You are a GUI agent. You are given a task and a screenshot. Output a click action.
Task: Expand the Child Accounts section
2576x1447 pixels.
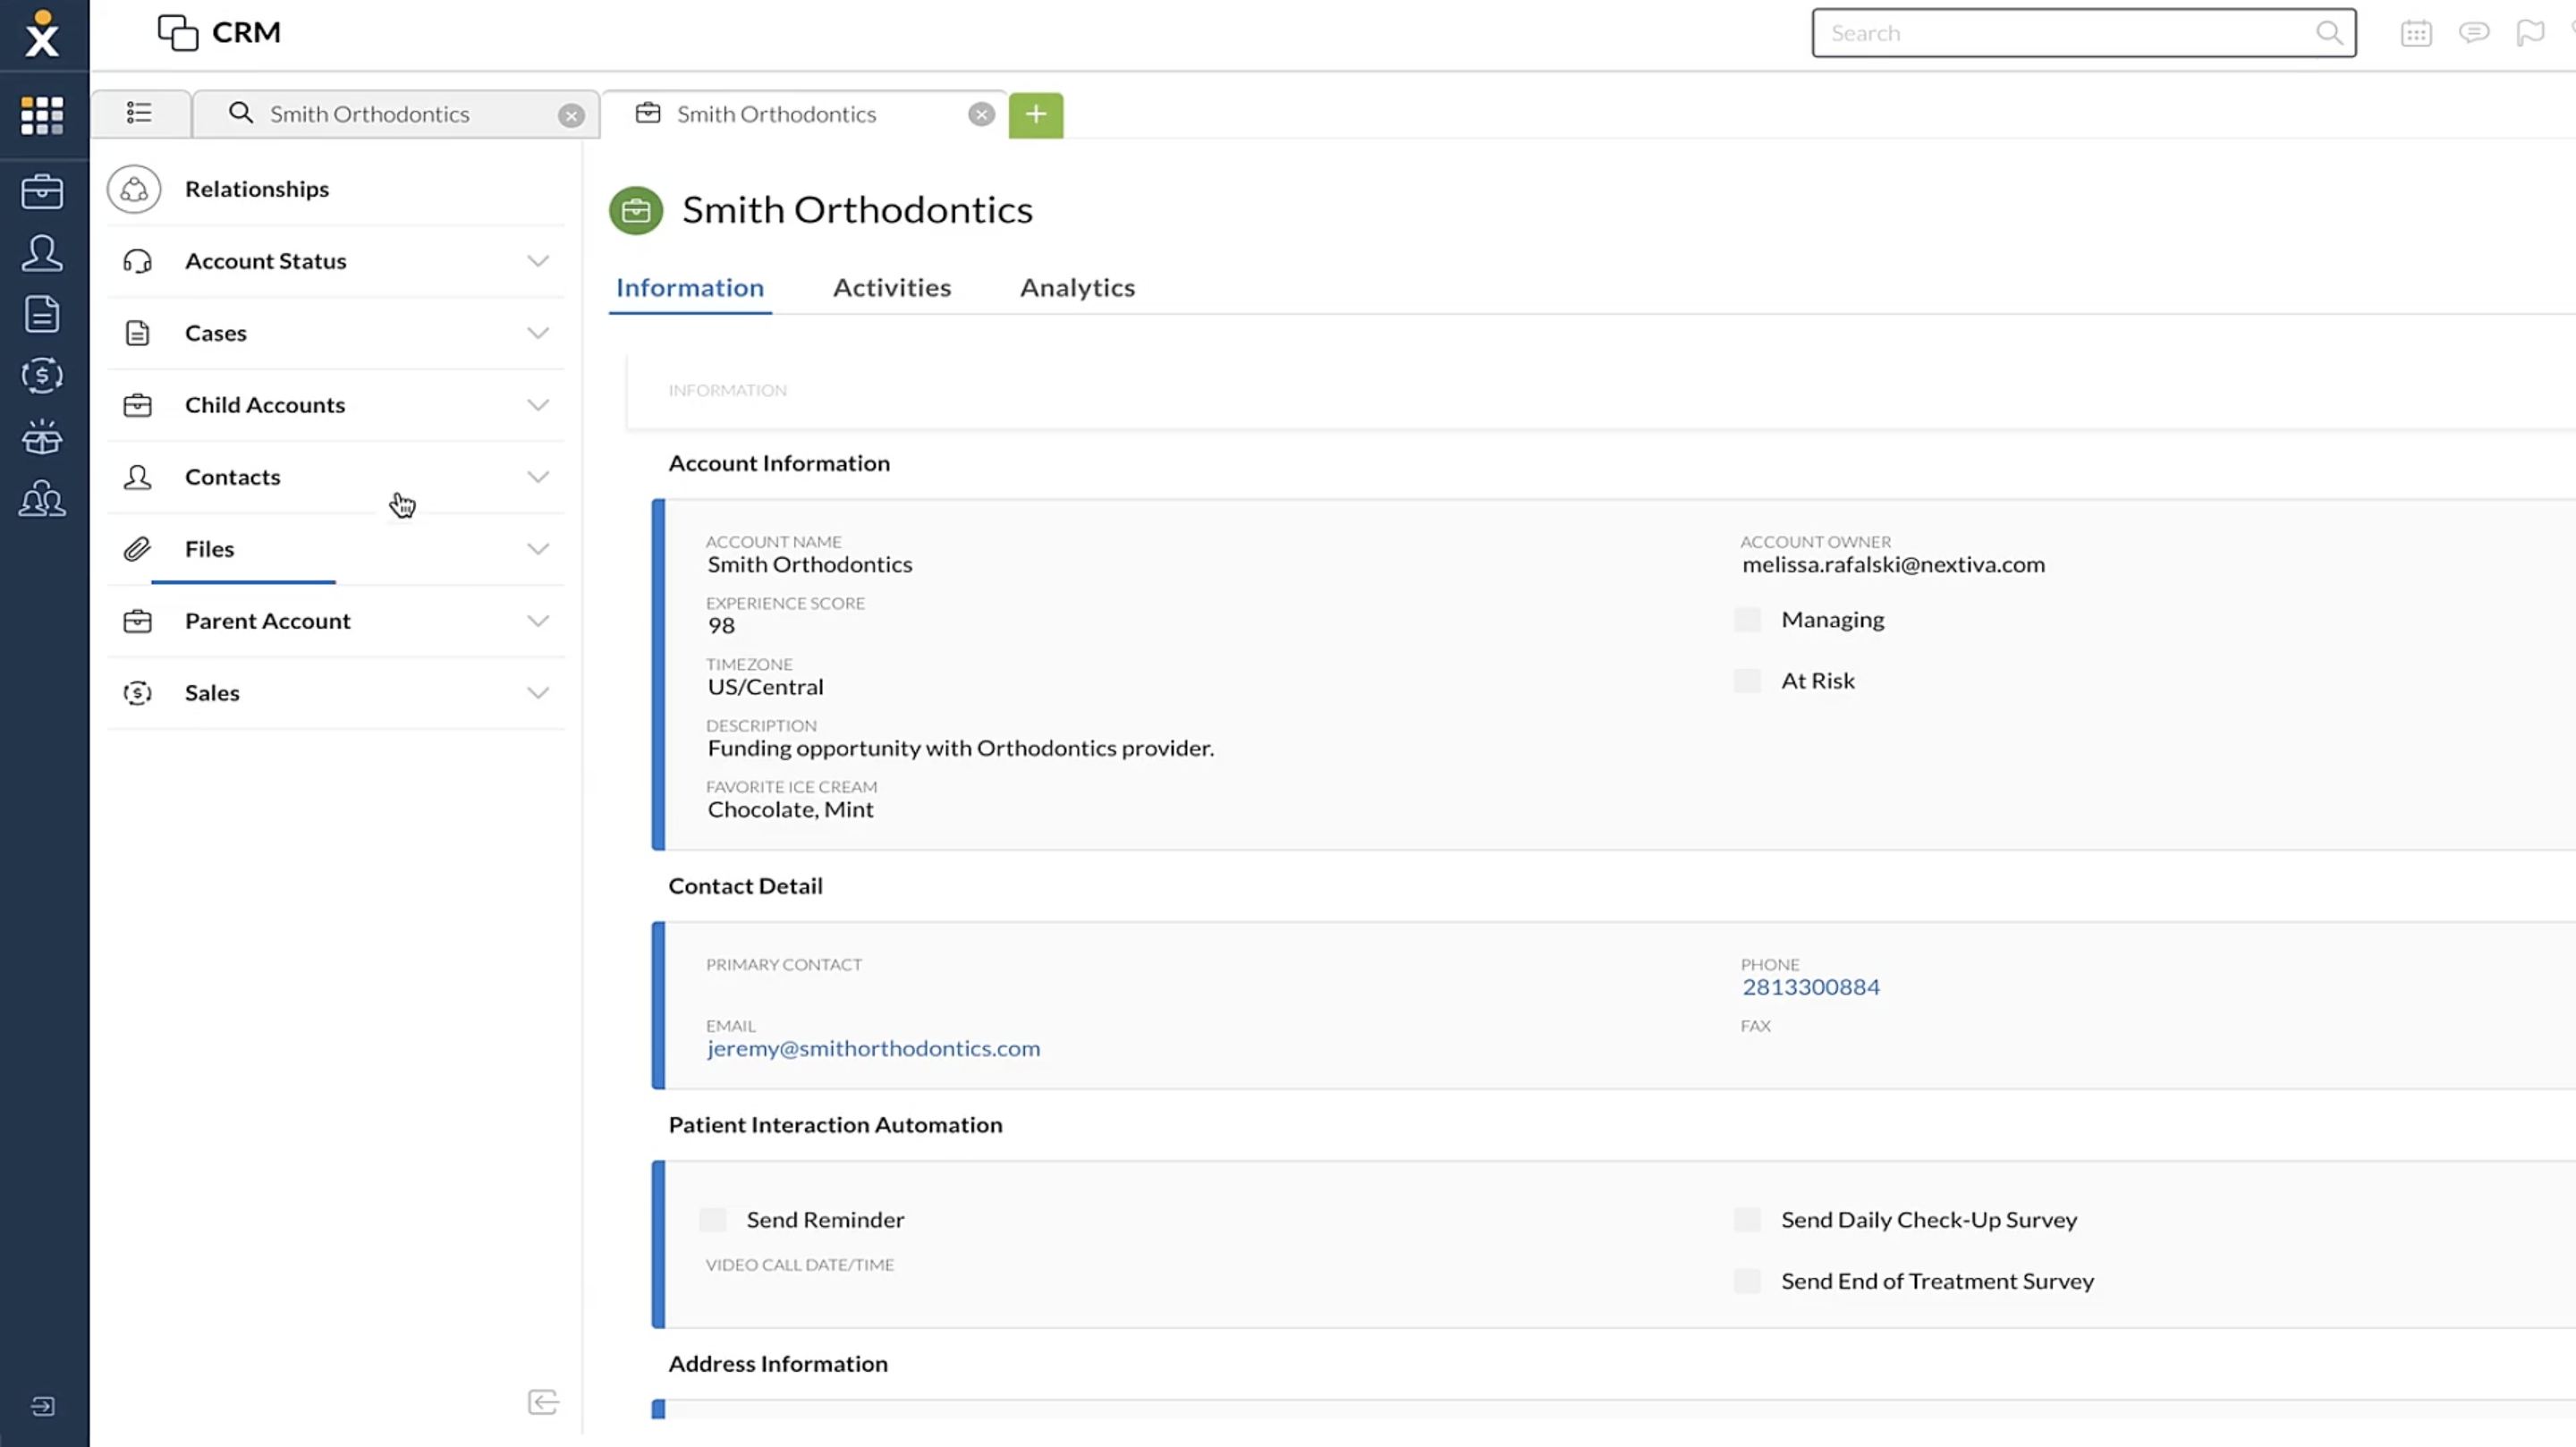pyautogui.click(x=538, y=403)
